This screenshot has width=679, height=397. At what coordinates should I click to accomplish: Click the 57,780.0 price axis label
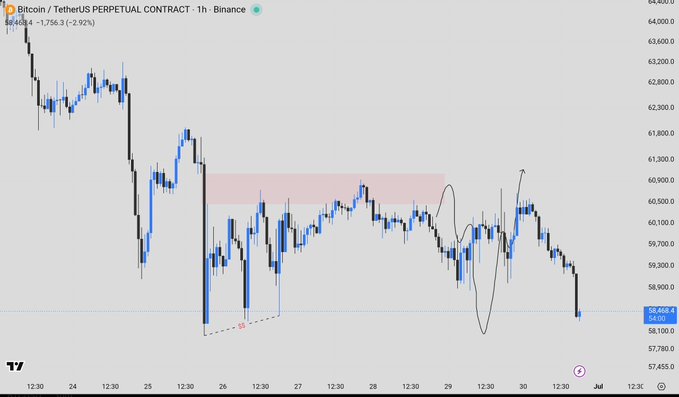[661, 349]
